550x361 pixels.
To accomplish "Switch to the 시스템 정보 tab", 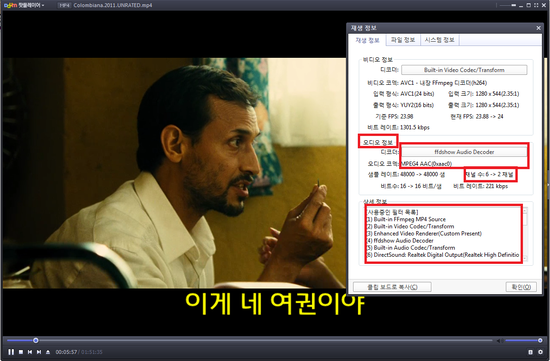I will pyautogui.click(x=439, y=40).
